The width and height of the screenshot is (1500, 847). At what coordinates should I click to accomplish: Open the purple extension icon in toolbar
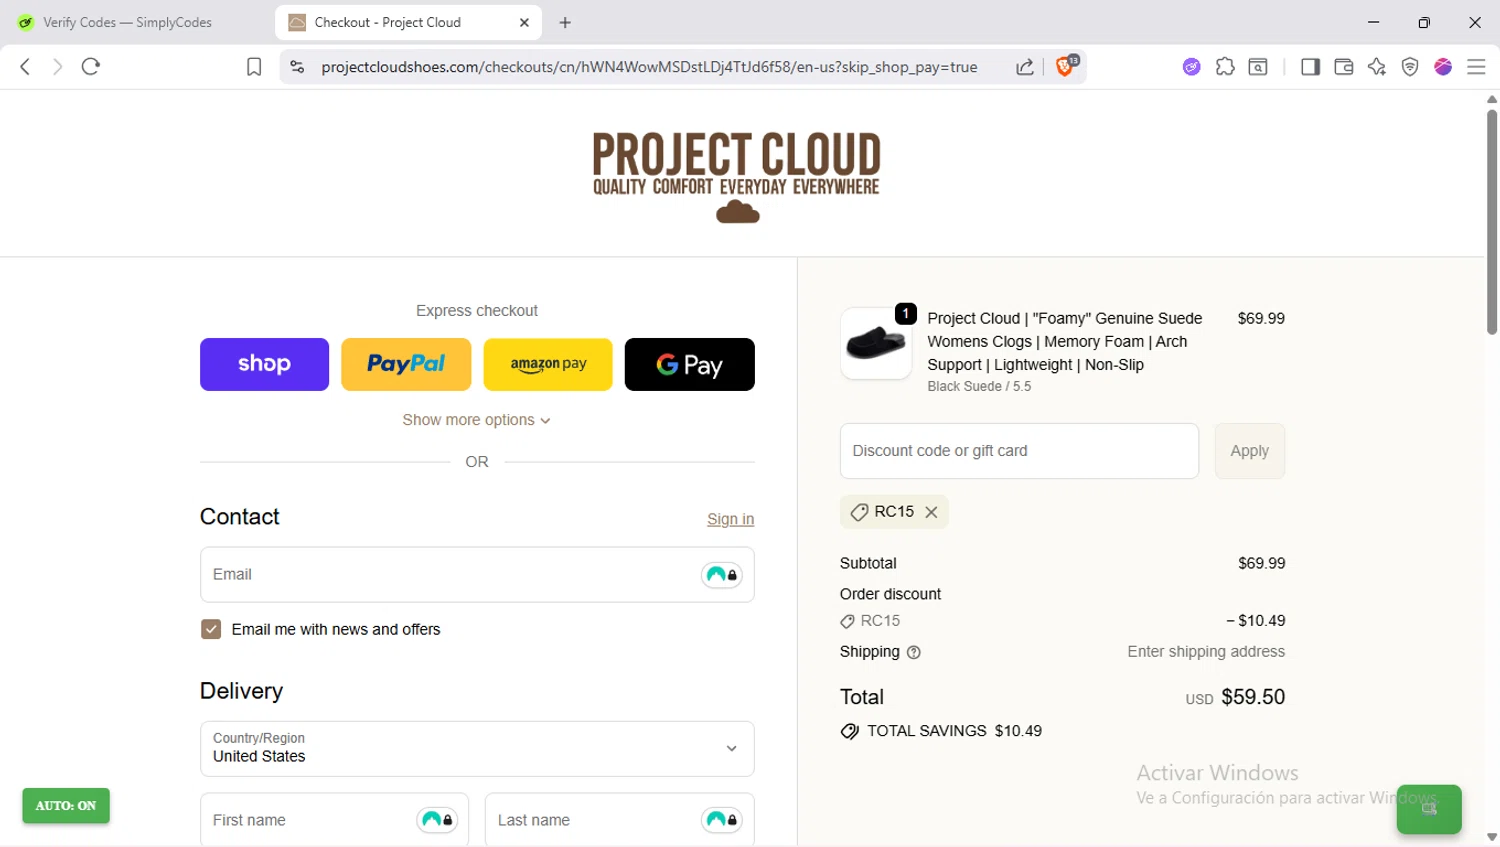click(1191, 67)
